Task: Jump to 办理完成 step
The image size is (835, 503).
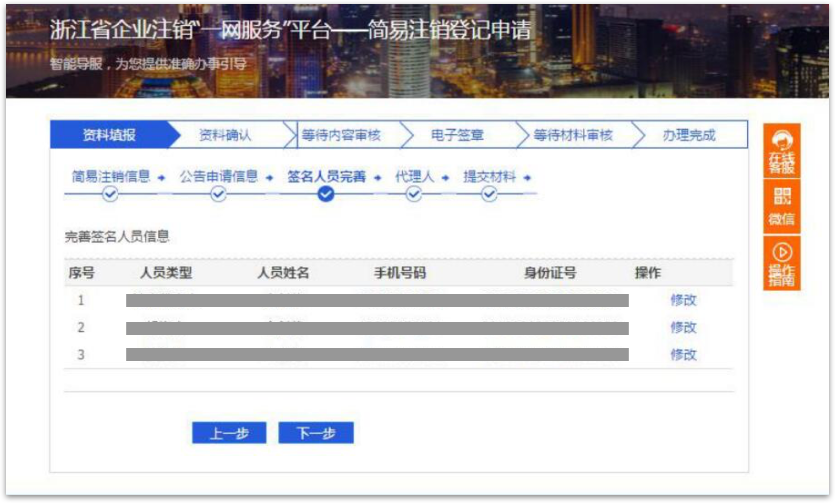Action: (x=688, y=135)
